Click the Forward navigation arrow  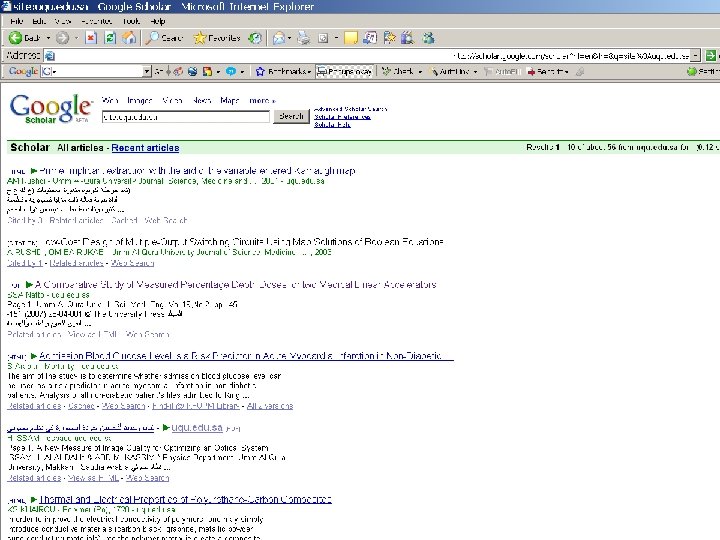click(62, 38)
